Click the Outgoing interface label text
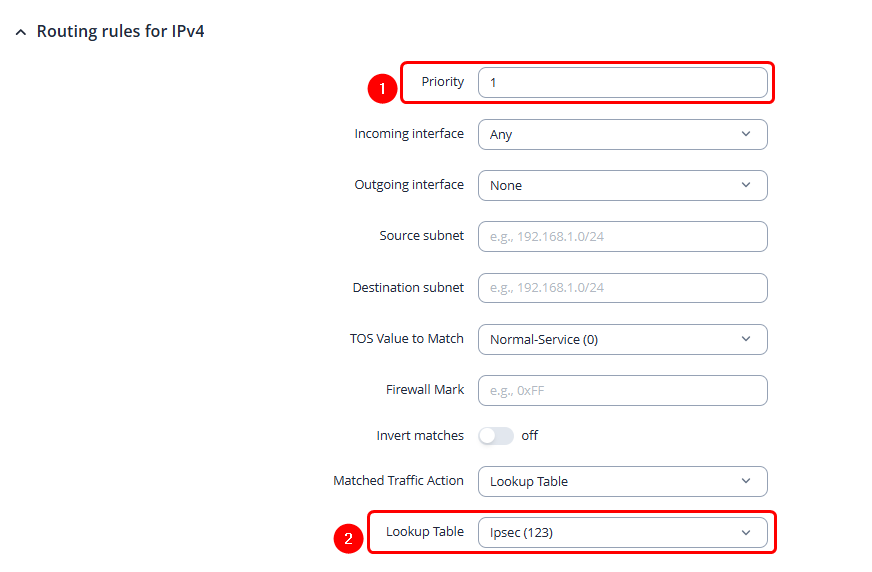The height and width of the screenshot is (572, 872). pos(409,185)
